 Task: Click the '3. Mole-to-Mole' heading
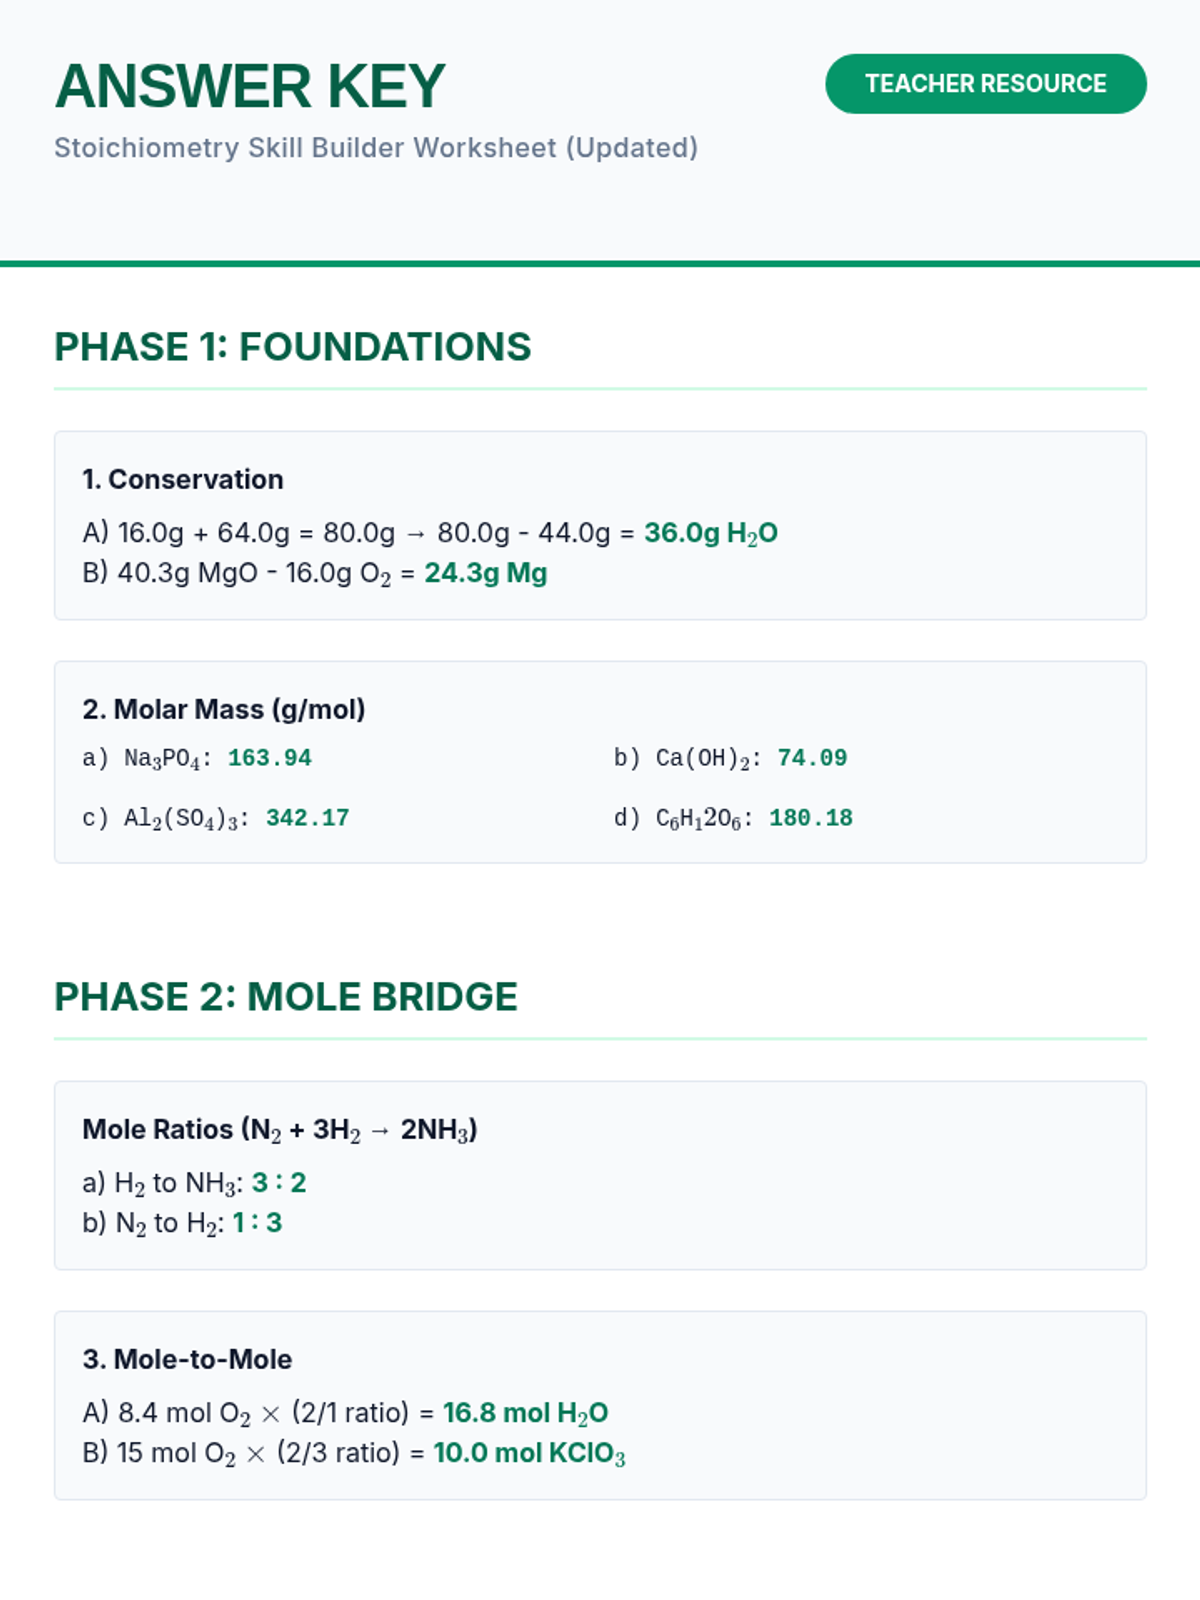(187, 1360)
